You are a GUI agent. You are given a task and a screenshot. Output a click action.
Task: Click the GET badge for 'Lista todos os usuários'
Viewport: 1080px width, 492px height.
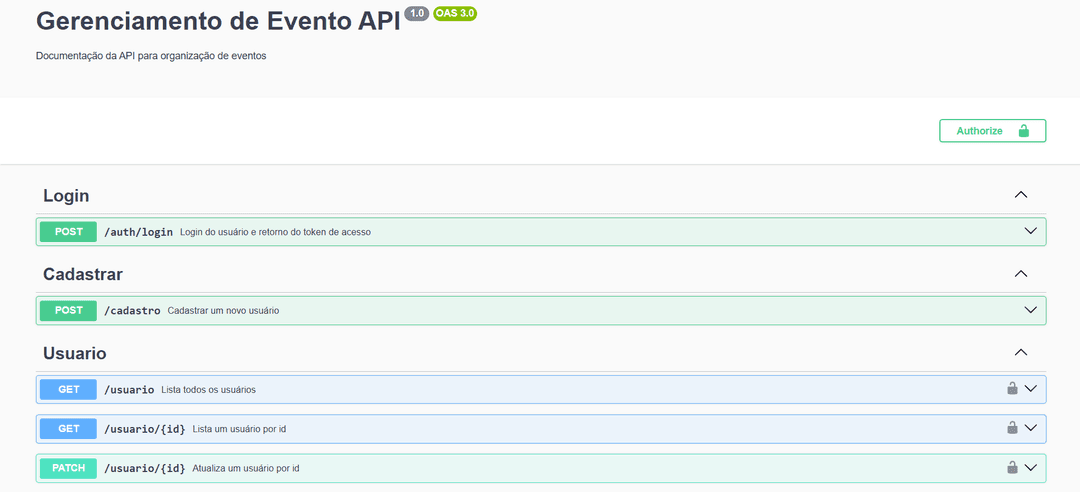68,389
